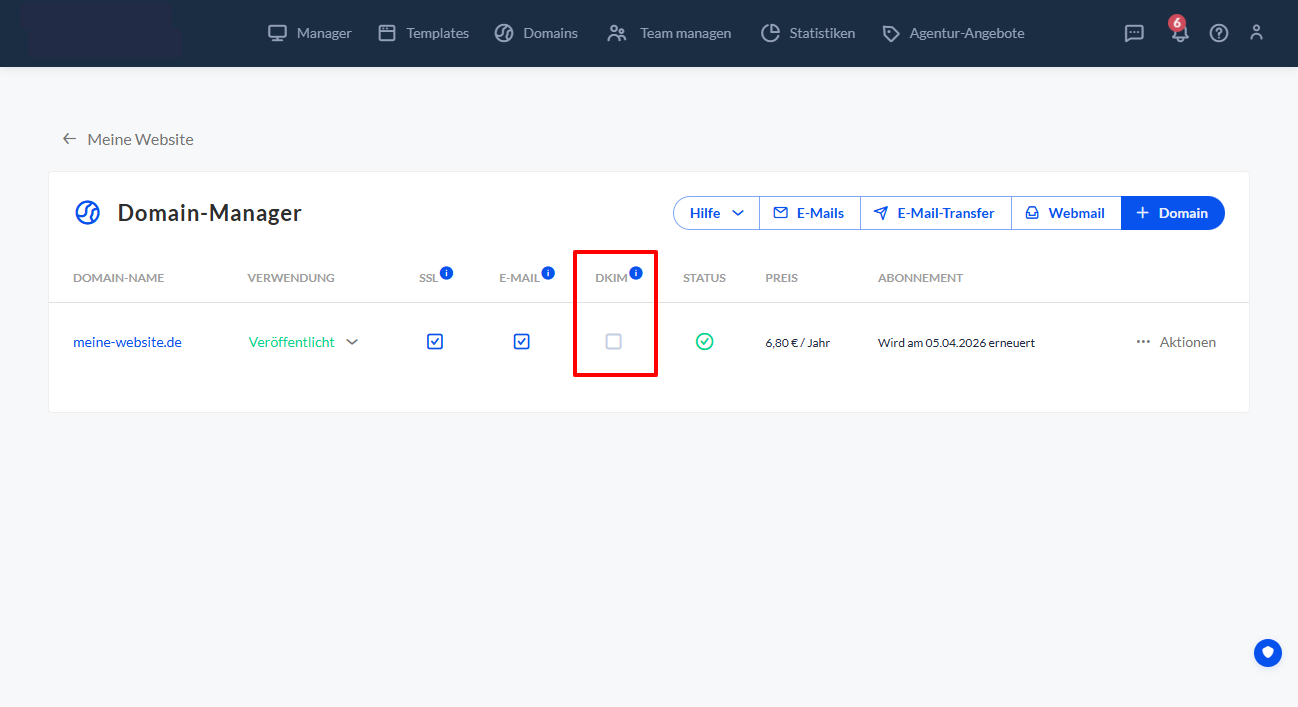Uncheck the E-Mail checkbox for meine-website.de
Viewport: 1298px width, 707px height.
pyautogui.click(x=521, y=342)
